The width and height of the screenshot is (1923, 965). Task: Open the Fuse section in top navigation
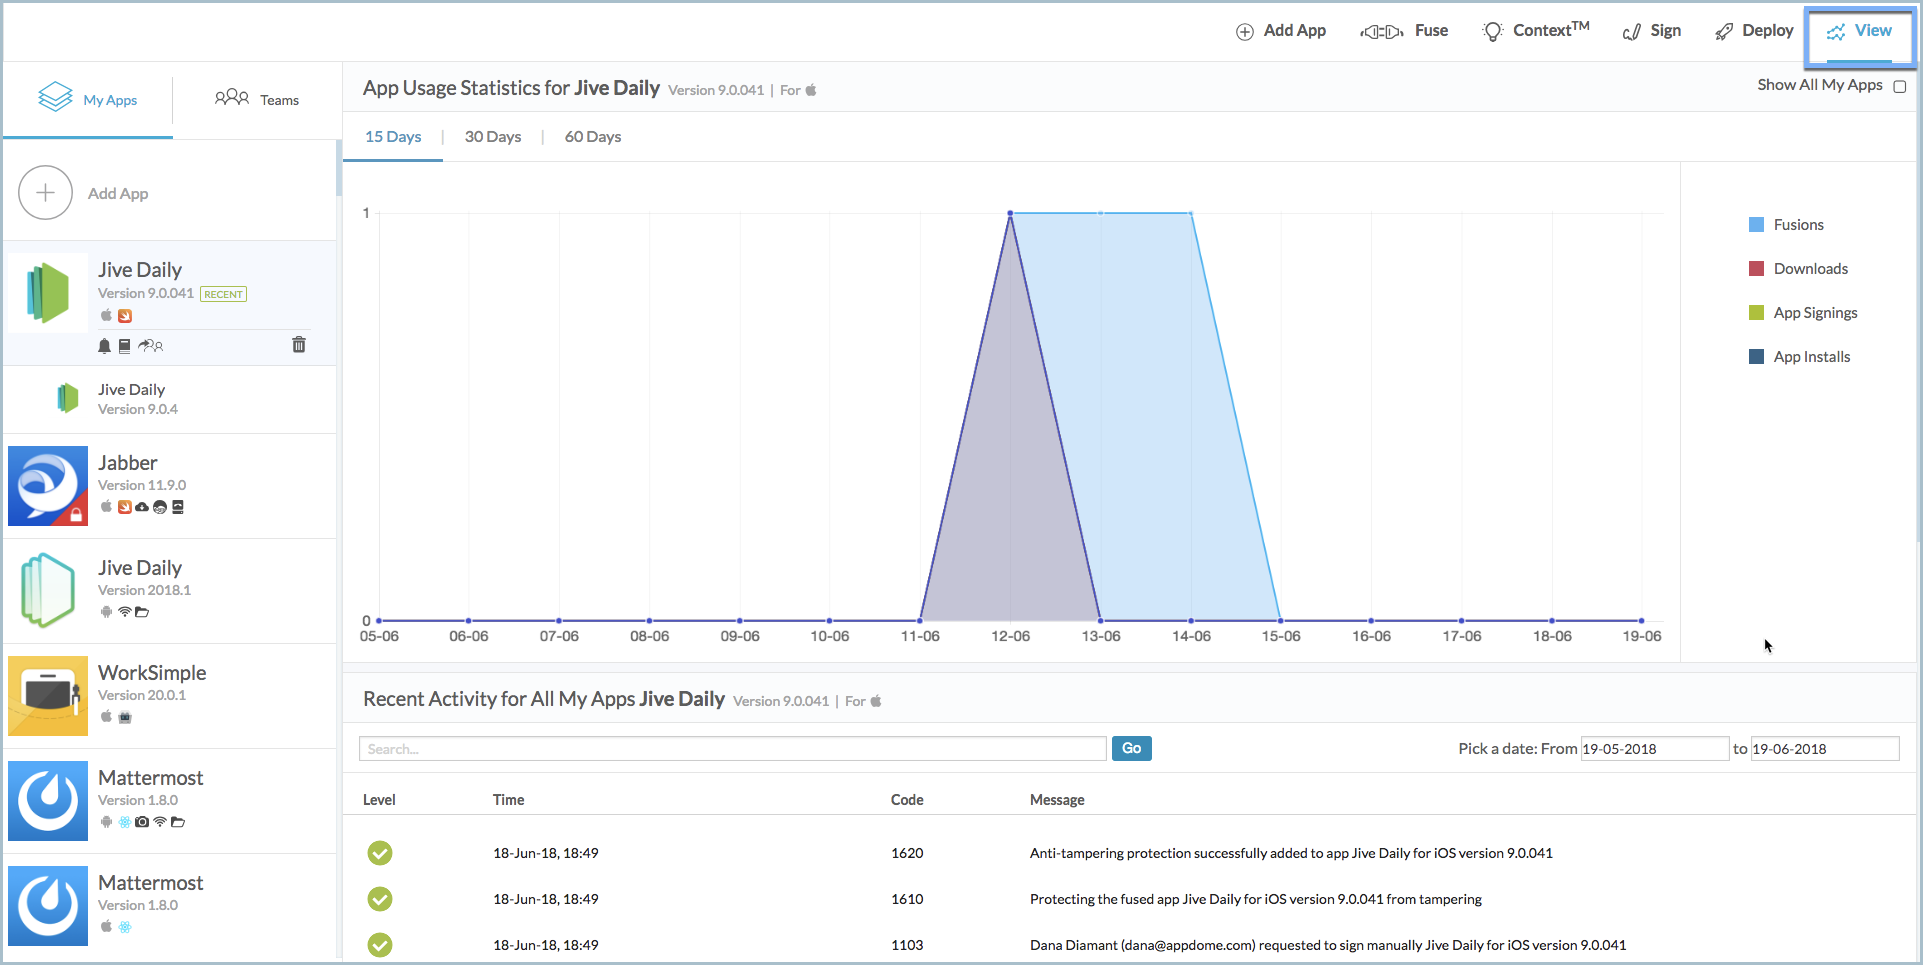[1404, 31]
